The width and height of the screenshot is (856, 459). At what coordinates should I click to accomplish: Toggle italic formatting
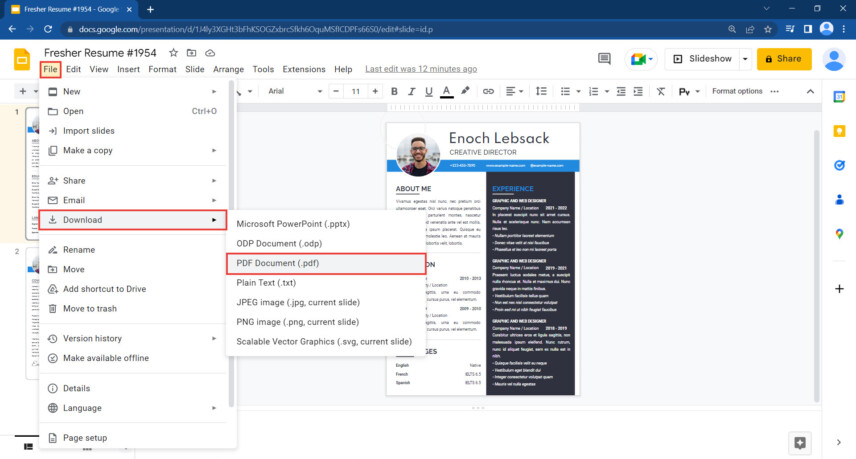(412, 91)
